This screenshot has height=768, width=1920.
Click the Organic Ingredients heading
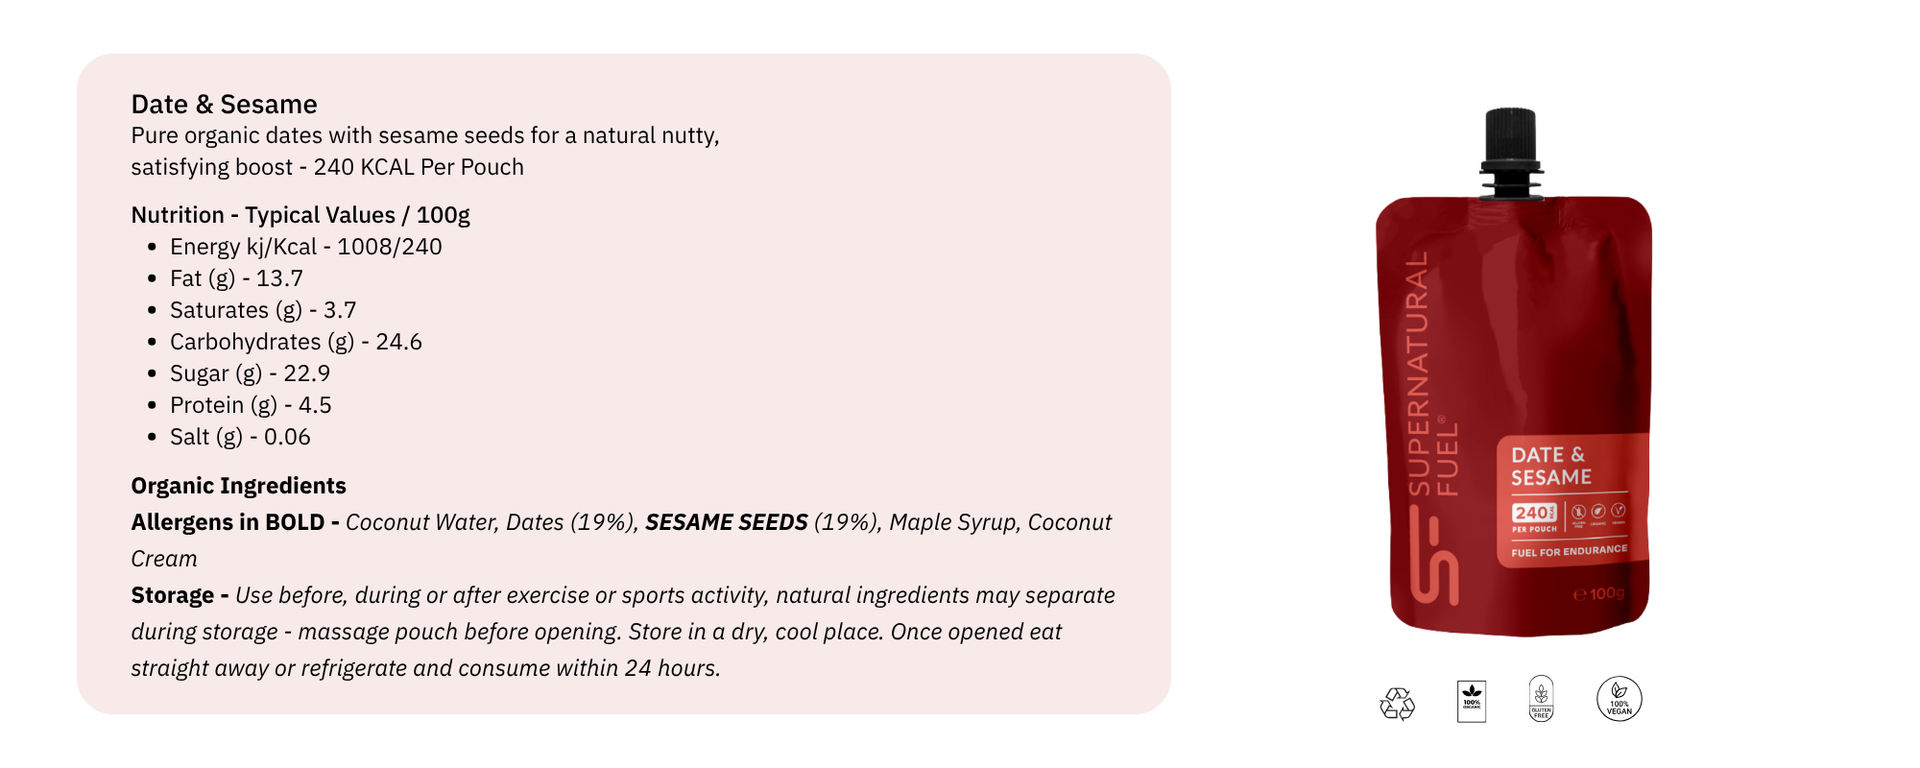[x=238, y=486]
